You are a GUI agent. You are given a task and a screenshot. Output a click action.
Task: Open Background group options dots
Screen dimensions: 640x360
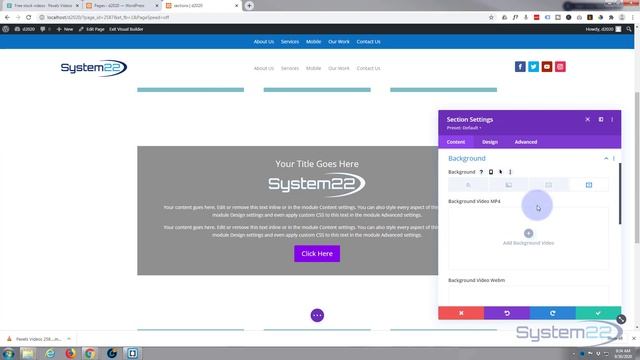pyautogui.click(x=613, y=158)
